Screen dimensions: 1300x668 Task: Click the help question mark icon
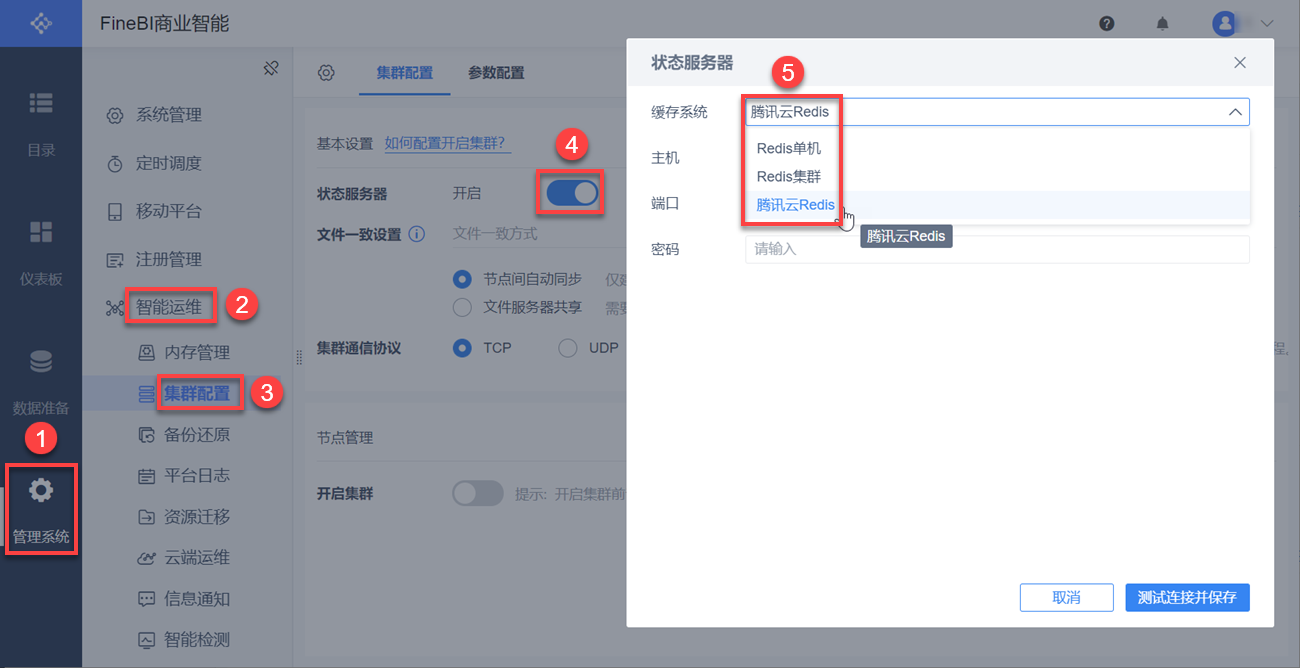1107,23
